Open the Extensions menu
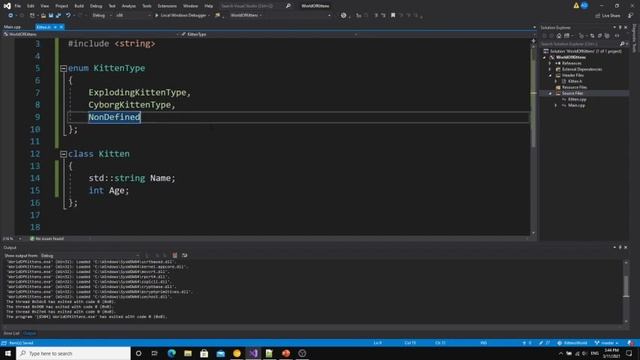 (x=167, y=6)
